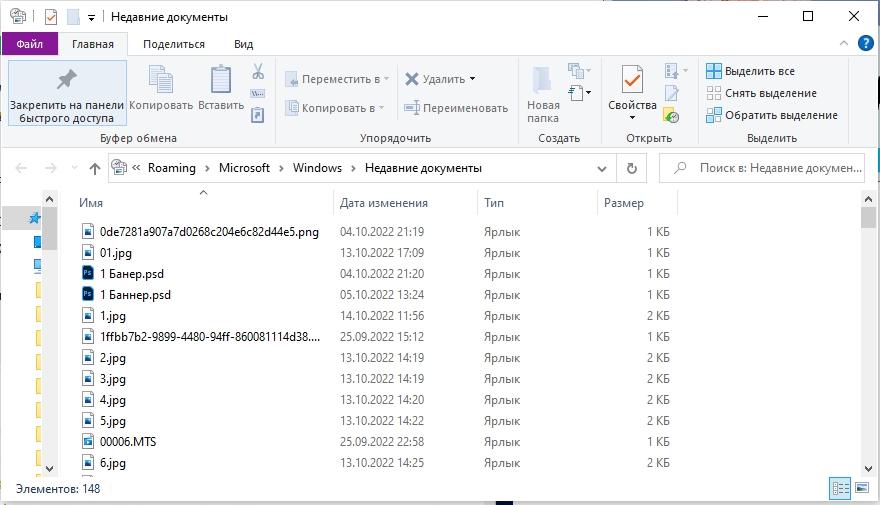Open the Свойства dropdown arrow
880x505 pixels.
pyautogui.click(x=632, y=117)
